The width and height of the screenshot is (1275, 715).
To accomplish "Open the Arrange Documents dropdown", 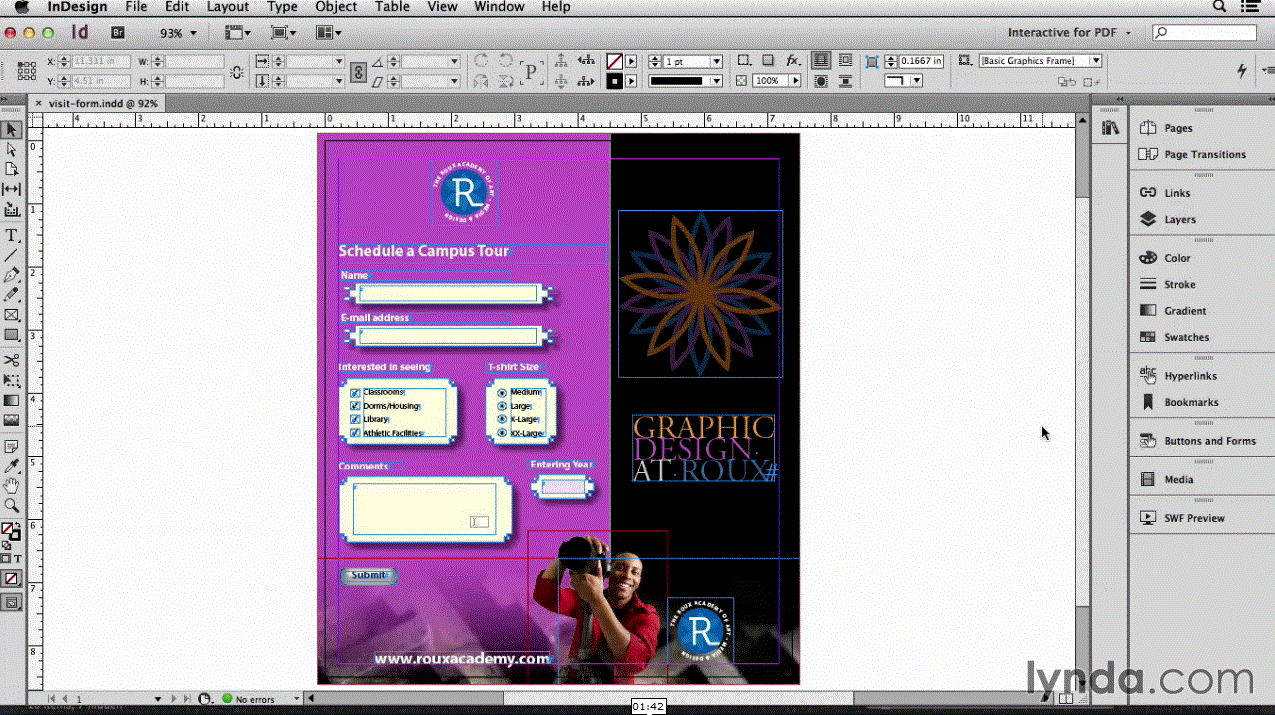I will pyautogui.click(x=329, y=33).
